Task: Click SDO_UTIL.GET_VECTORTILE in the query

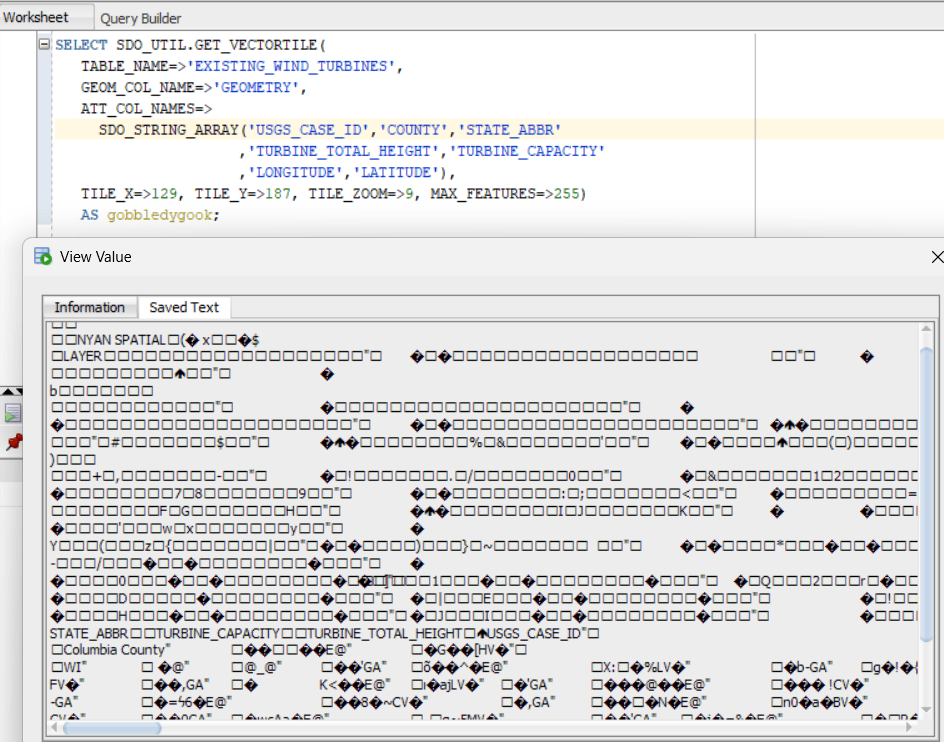Action: 217,45
